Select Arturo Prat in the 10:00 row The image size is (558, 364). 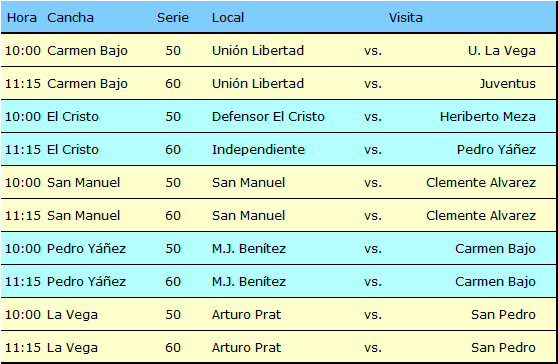[246, 315]
